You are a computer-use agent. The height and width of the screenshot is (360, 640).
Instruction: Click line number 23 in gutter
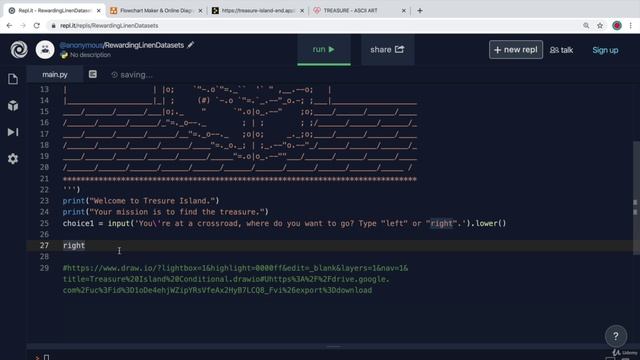tap(44, 201)
